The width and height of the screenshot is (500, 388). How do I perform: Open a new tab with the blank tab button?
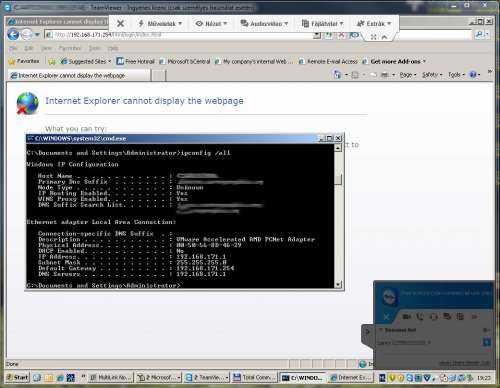click(x=159, y=76)
